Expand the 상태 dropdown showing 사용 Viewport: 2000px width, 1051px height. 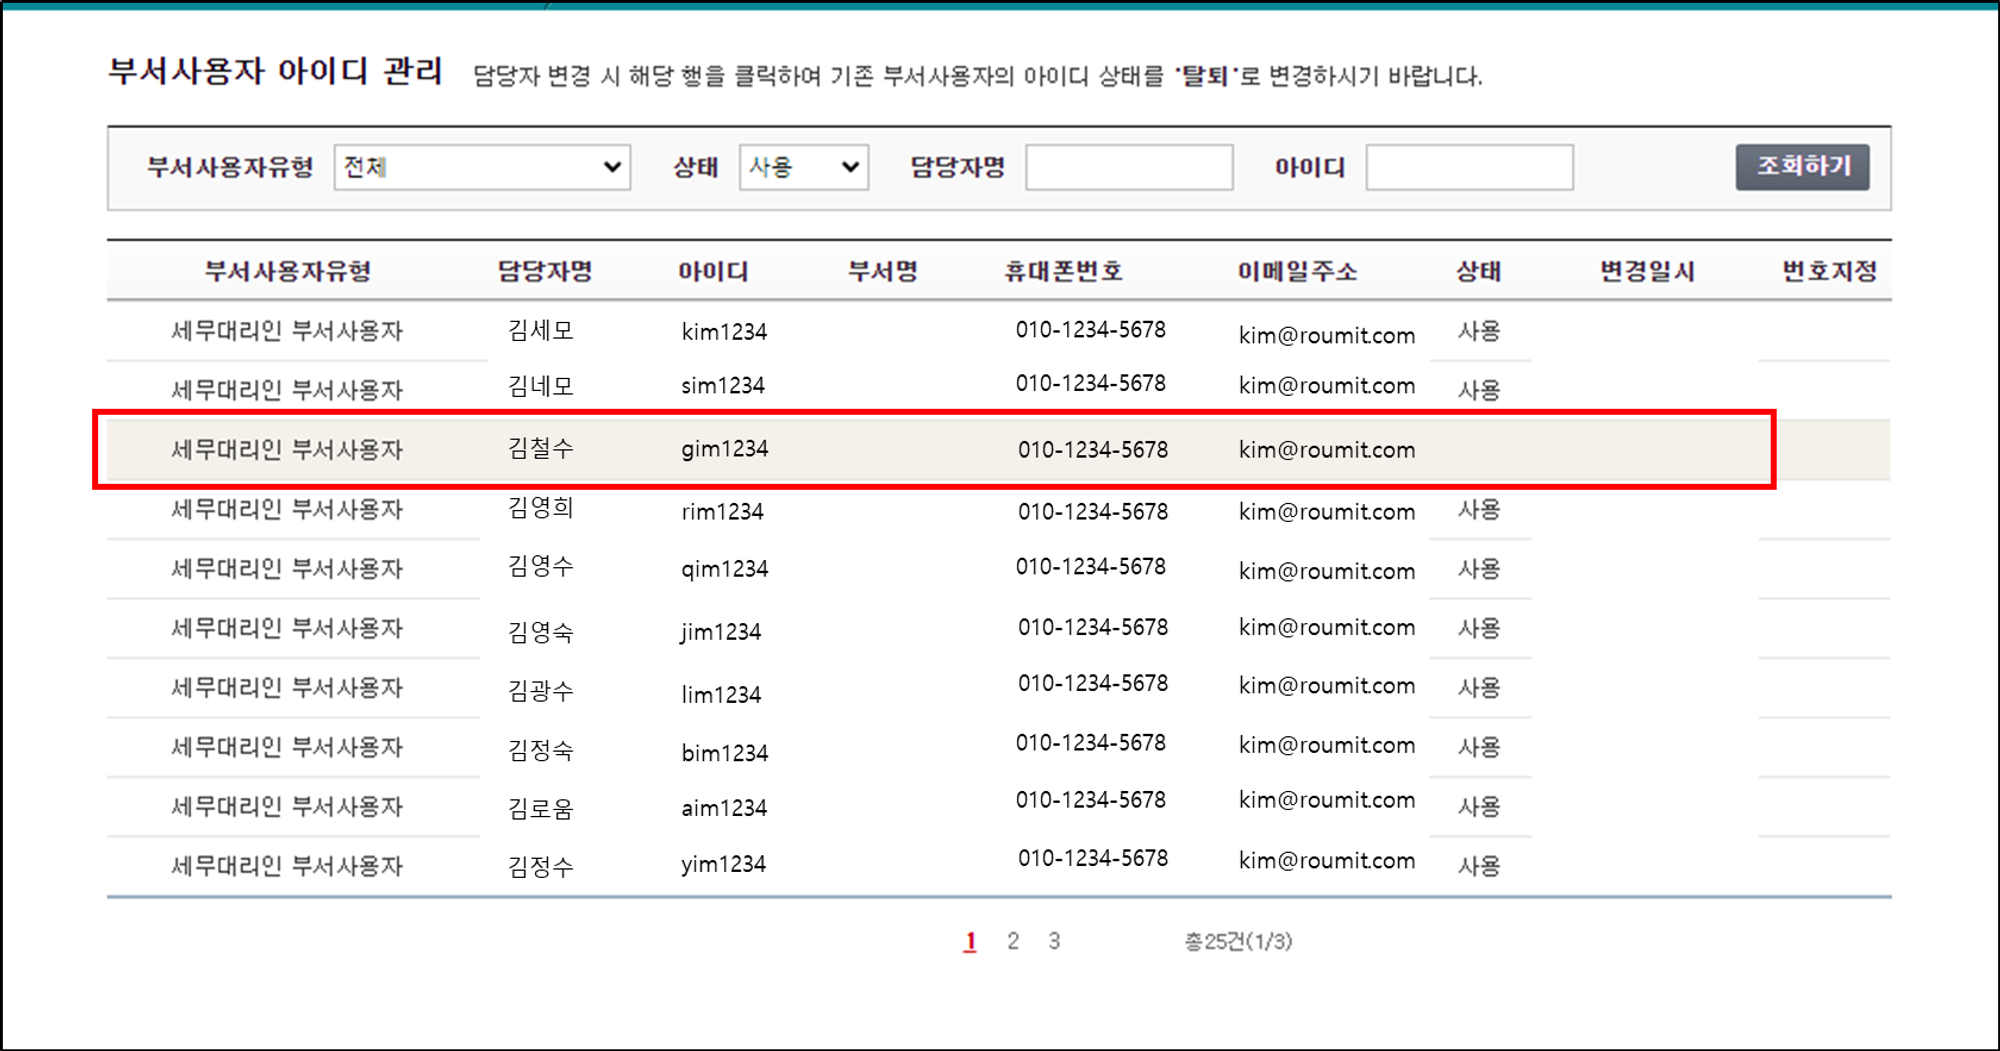(x=803, y=167)
